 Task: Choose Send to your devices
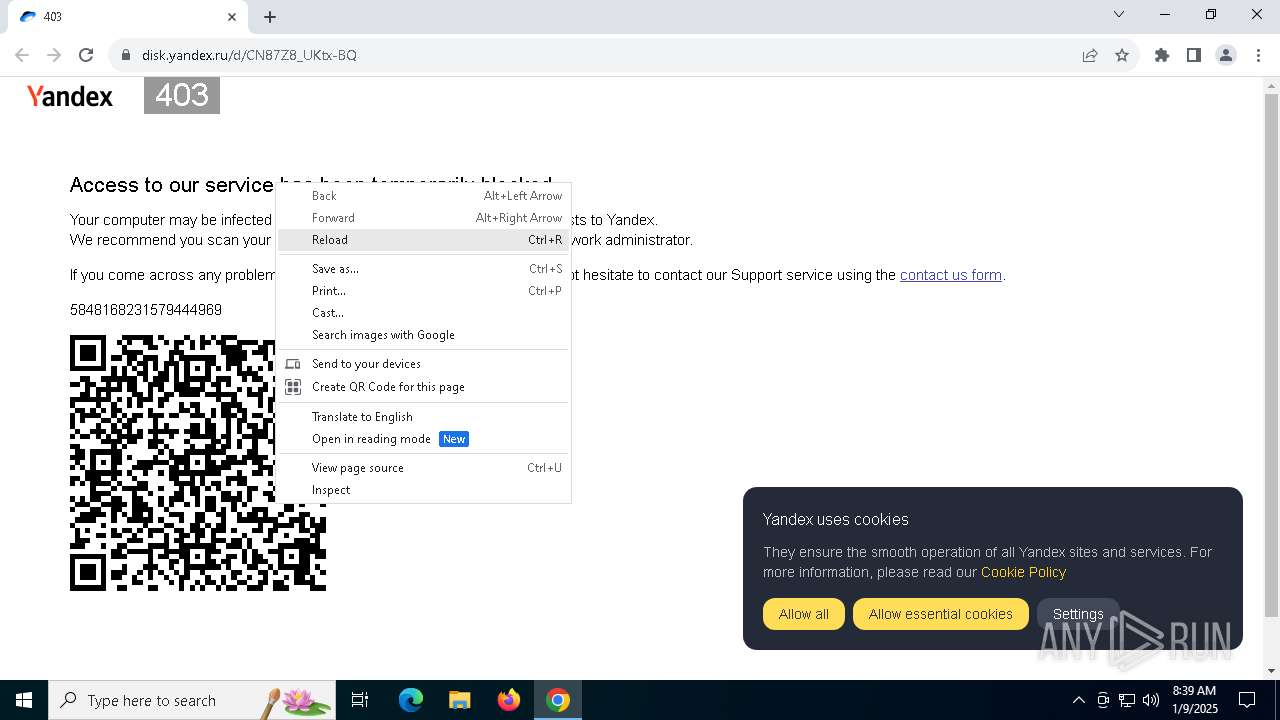coord(423,364)
